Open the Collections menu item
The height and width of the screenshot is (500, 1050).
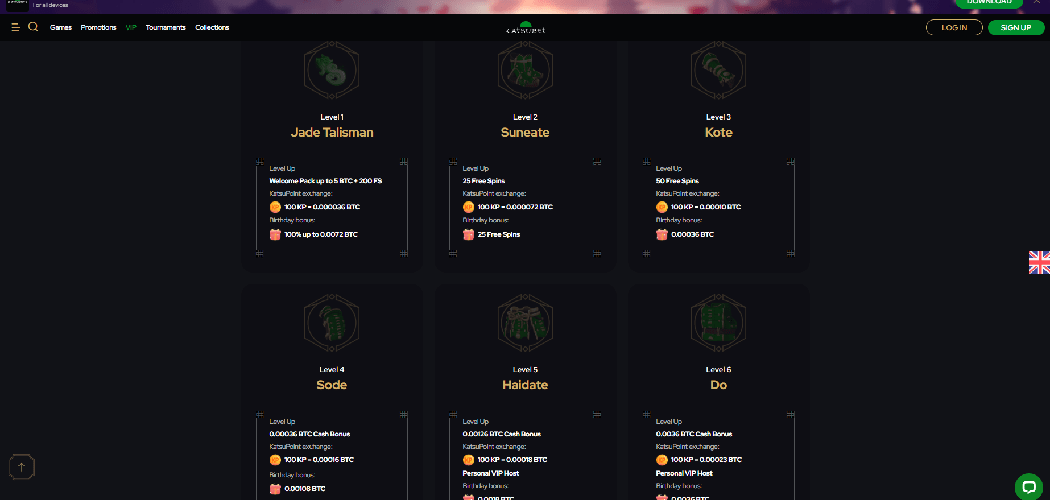tap(212, 28)
